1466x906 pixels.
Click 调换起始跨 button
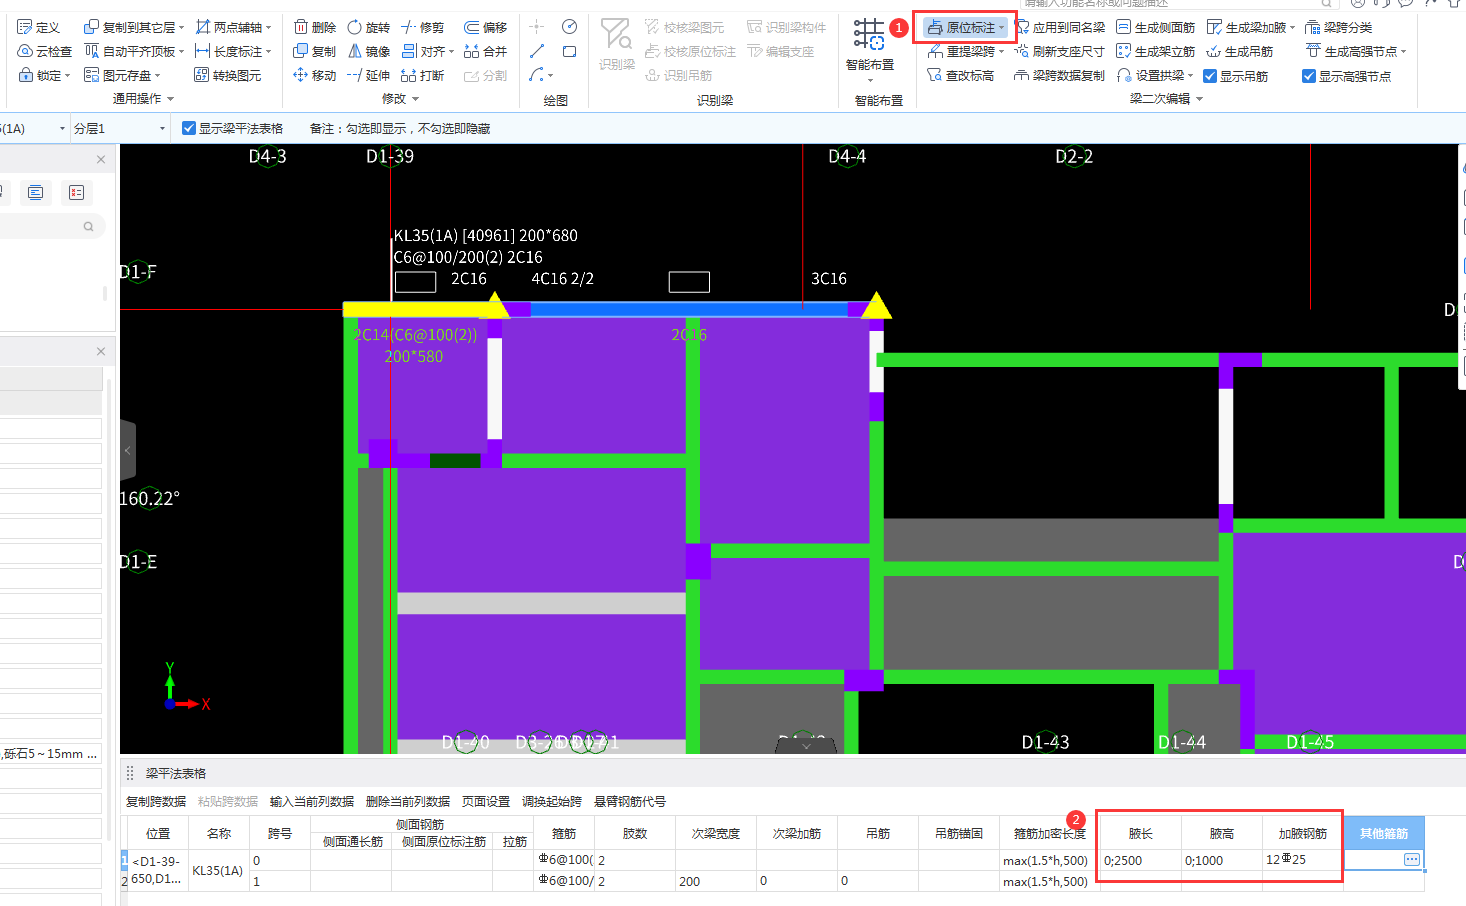pos(552,801)
